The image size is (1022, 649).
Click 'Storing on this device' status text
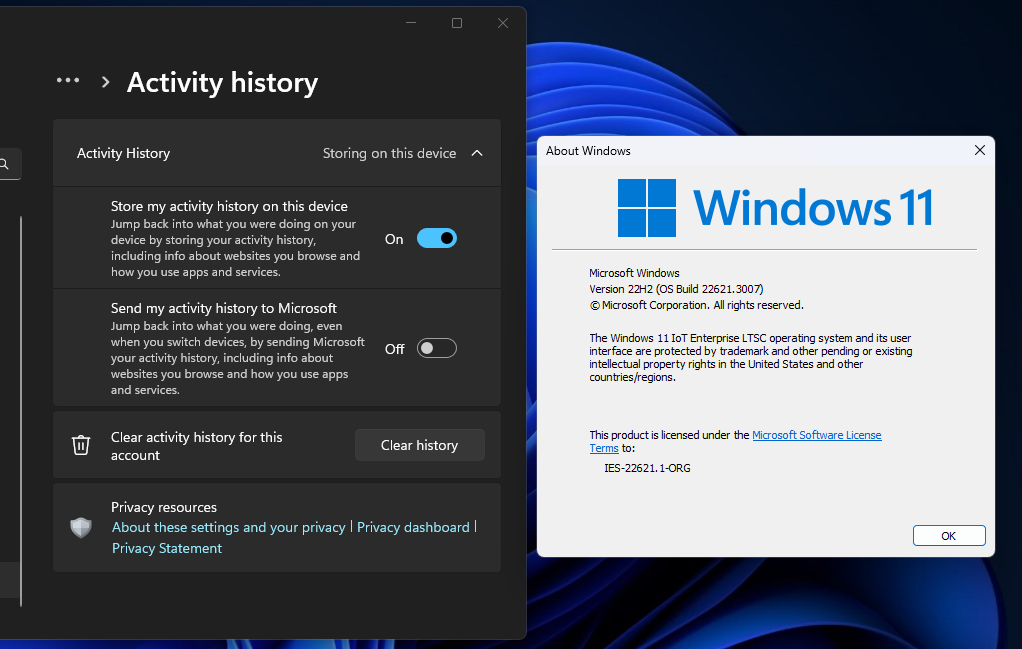tap(389, 153)
